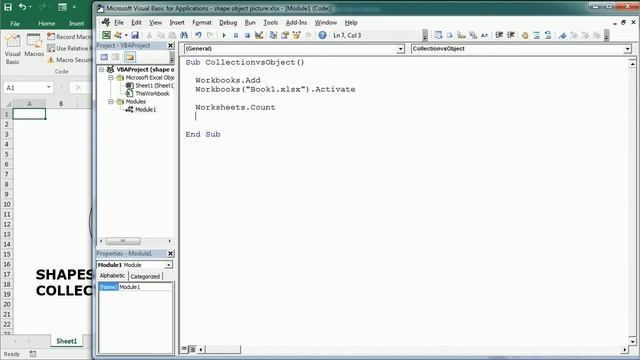
Task: Open the Module1 Module properties dropdown
Action: coord(168,265)
